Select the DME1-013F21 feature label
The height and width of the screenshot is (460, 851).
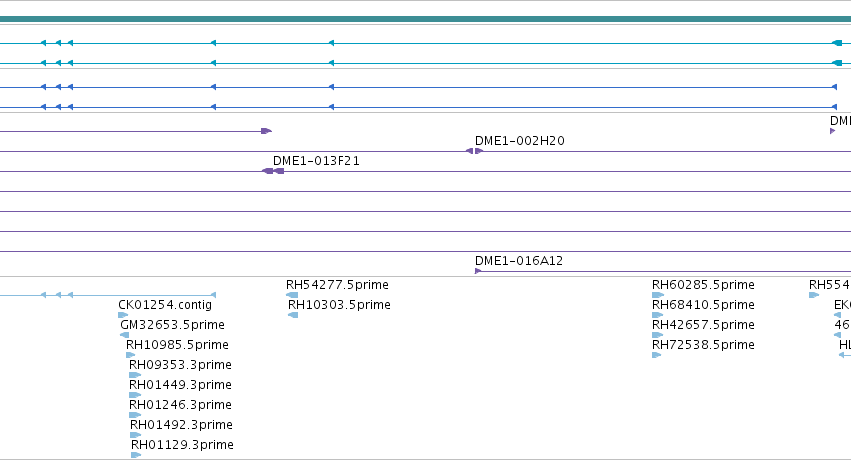pyautogui.click(x=316, y=161)
